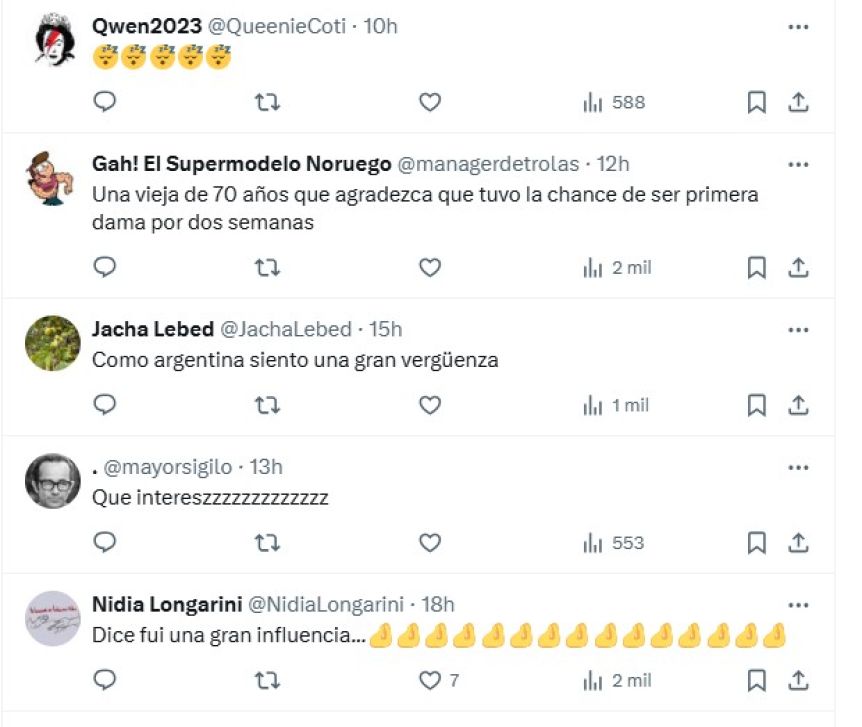862x727 pixels.
Task: Open the @managerdetrolas profile handle
Action: click(488, 165)
